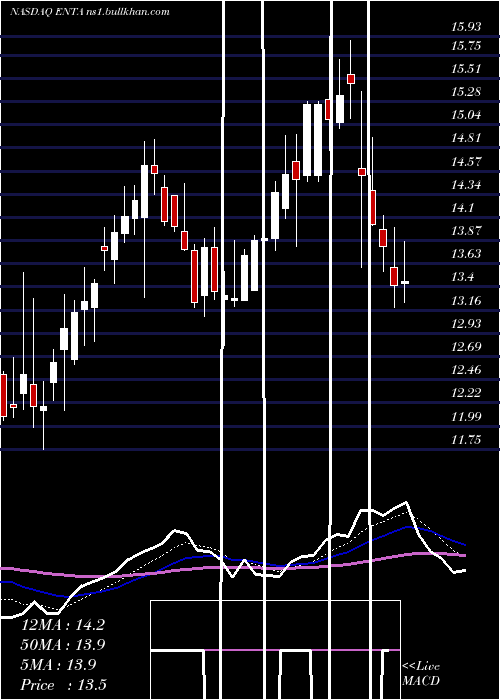Click the 50MA : 13.9 readout
500x700 pixels.
point(63,645)
